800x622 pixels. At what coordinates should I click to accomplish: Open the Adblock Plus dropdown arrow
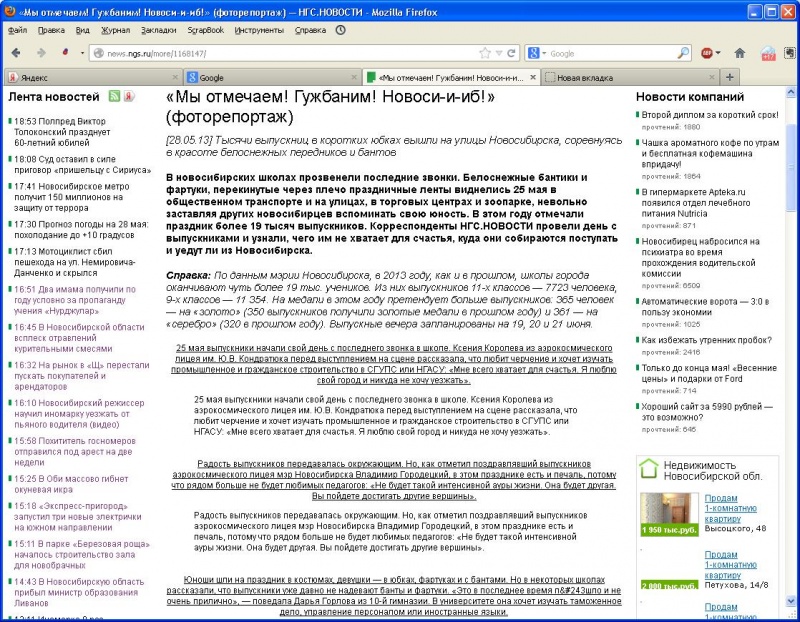click(x=720, y=53)
